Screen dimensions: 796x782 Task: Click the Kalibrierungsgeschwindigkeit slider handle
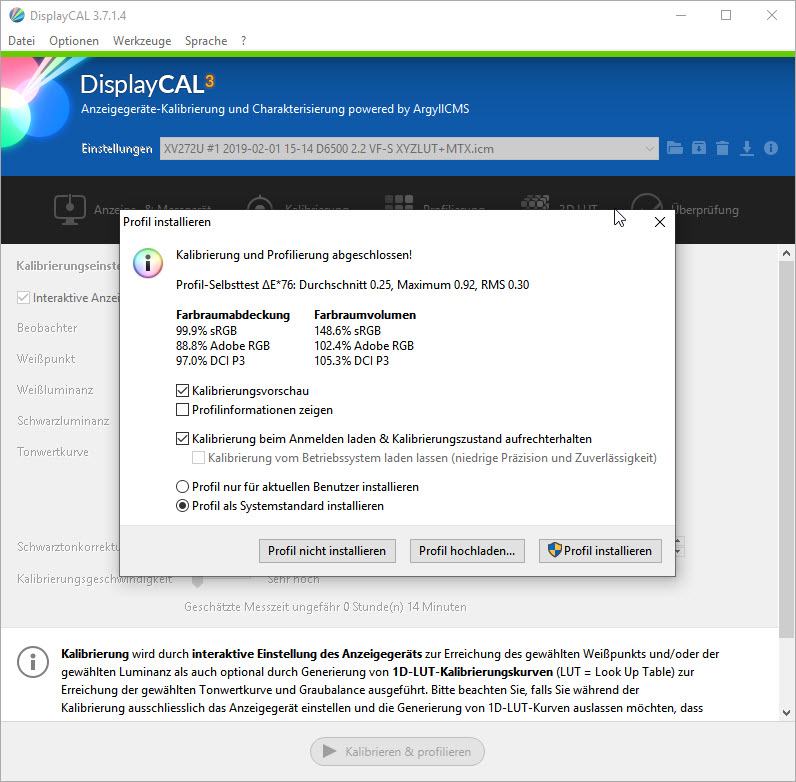198,582
